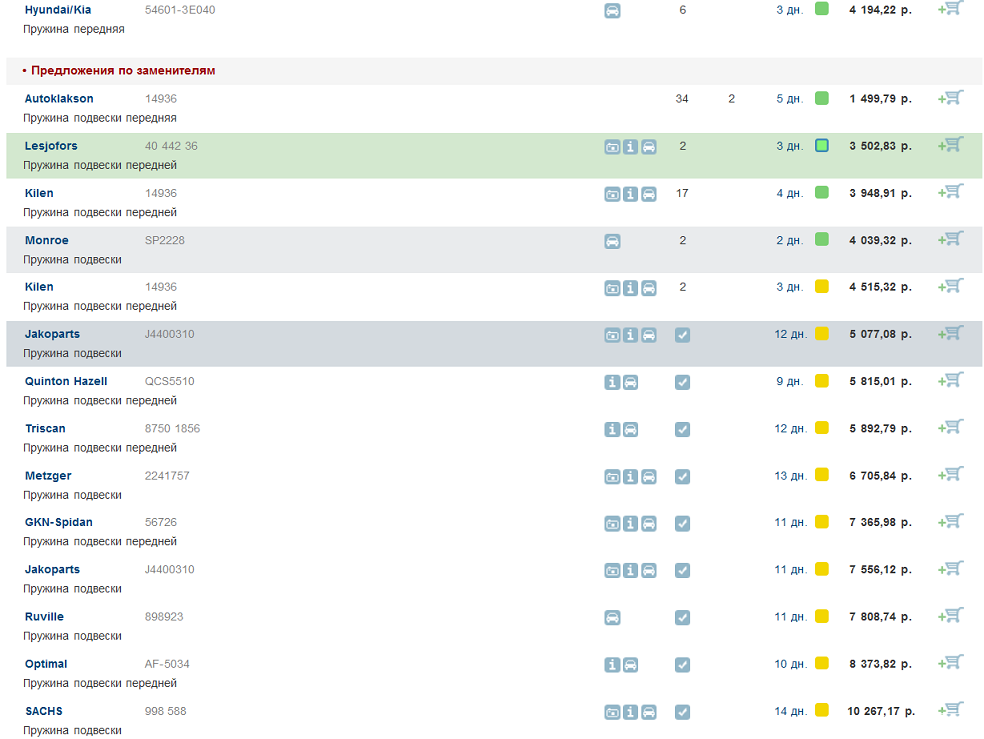The image size is (984, 739).
Task: Open the Quinton Hazell brand link
Action: (66, 381)
